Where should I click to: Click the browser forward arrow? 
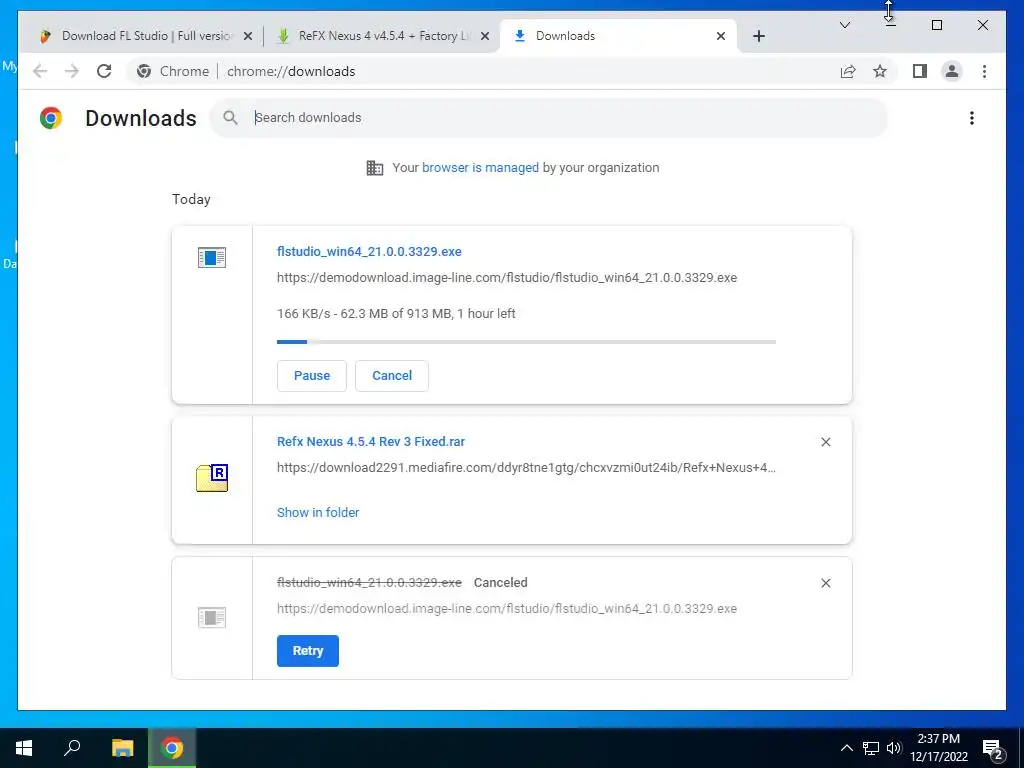pyautogui.click(x=72, y=71)
